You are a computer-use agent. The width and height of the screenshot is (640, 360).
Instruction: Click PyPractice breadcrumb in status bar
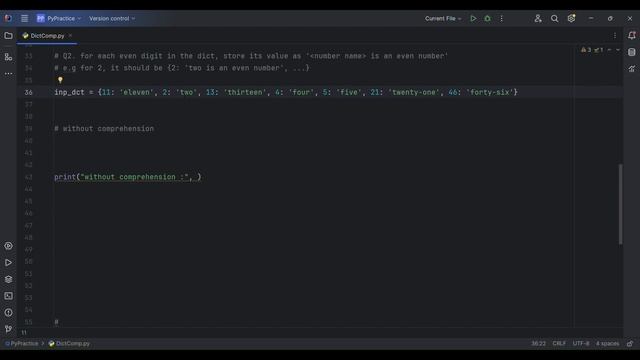pos(22,344)
